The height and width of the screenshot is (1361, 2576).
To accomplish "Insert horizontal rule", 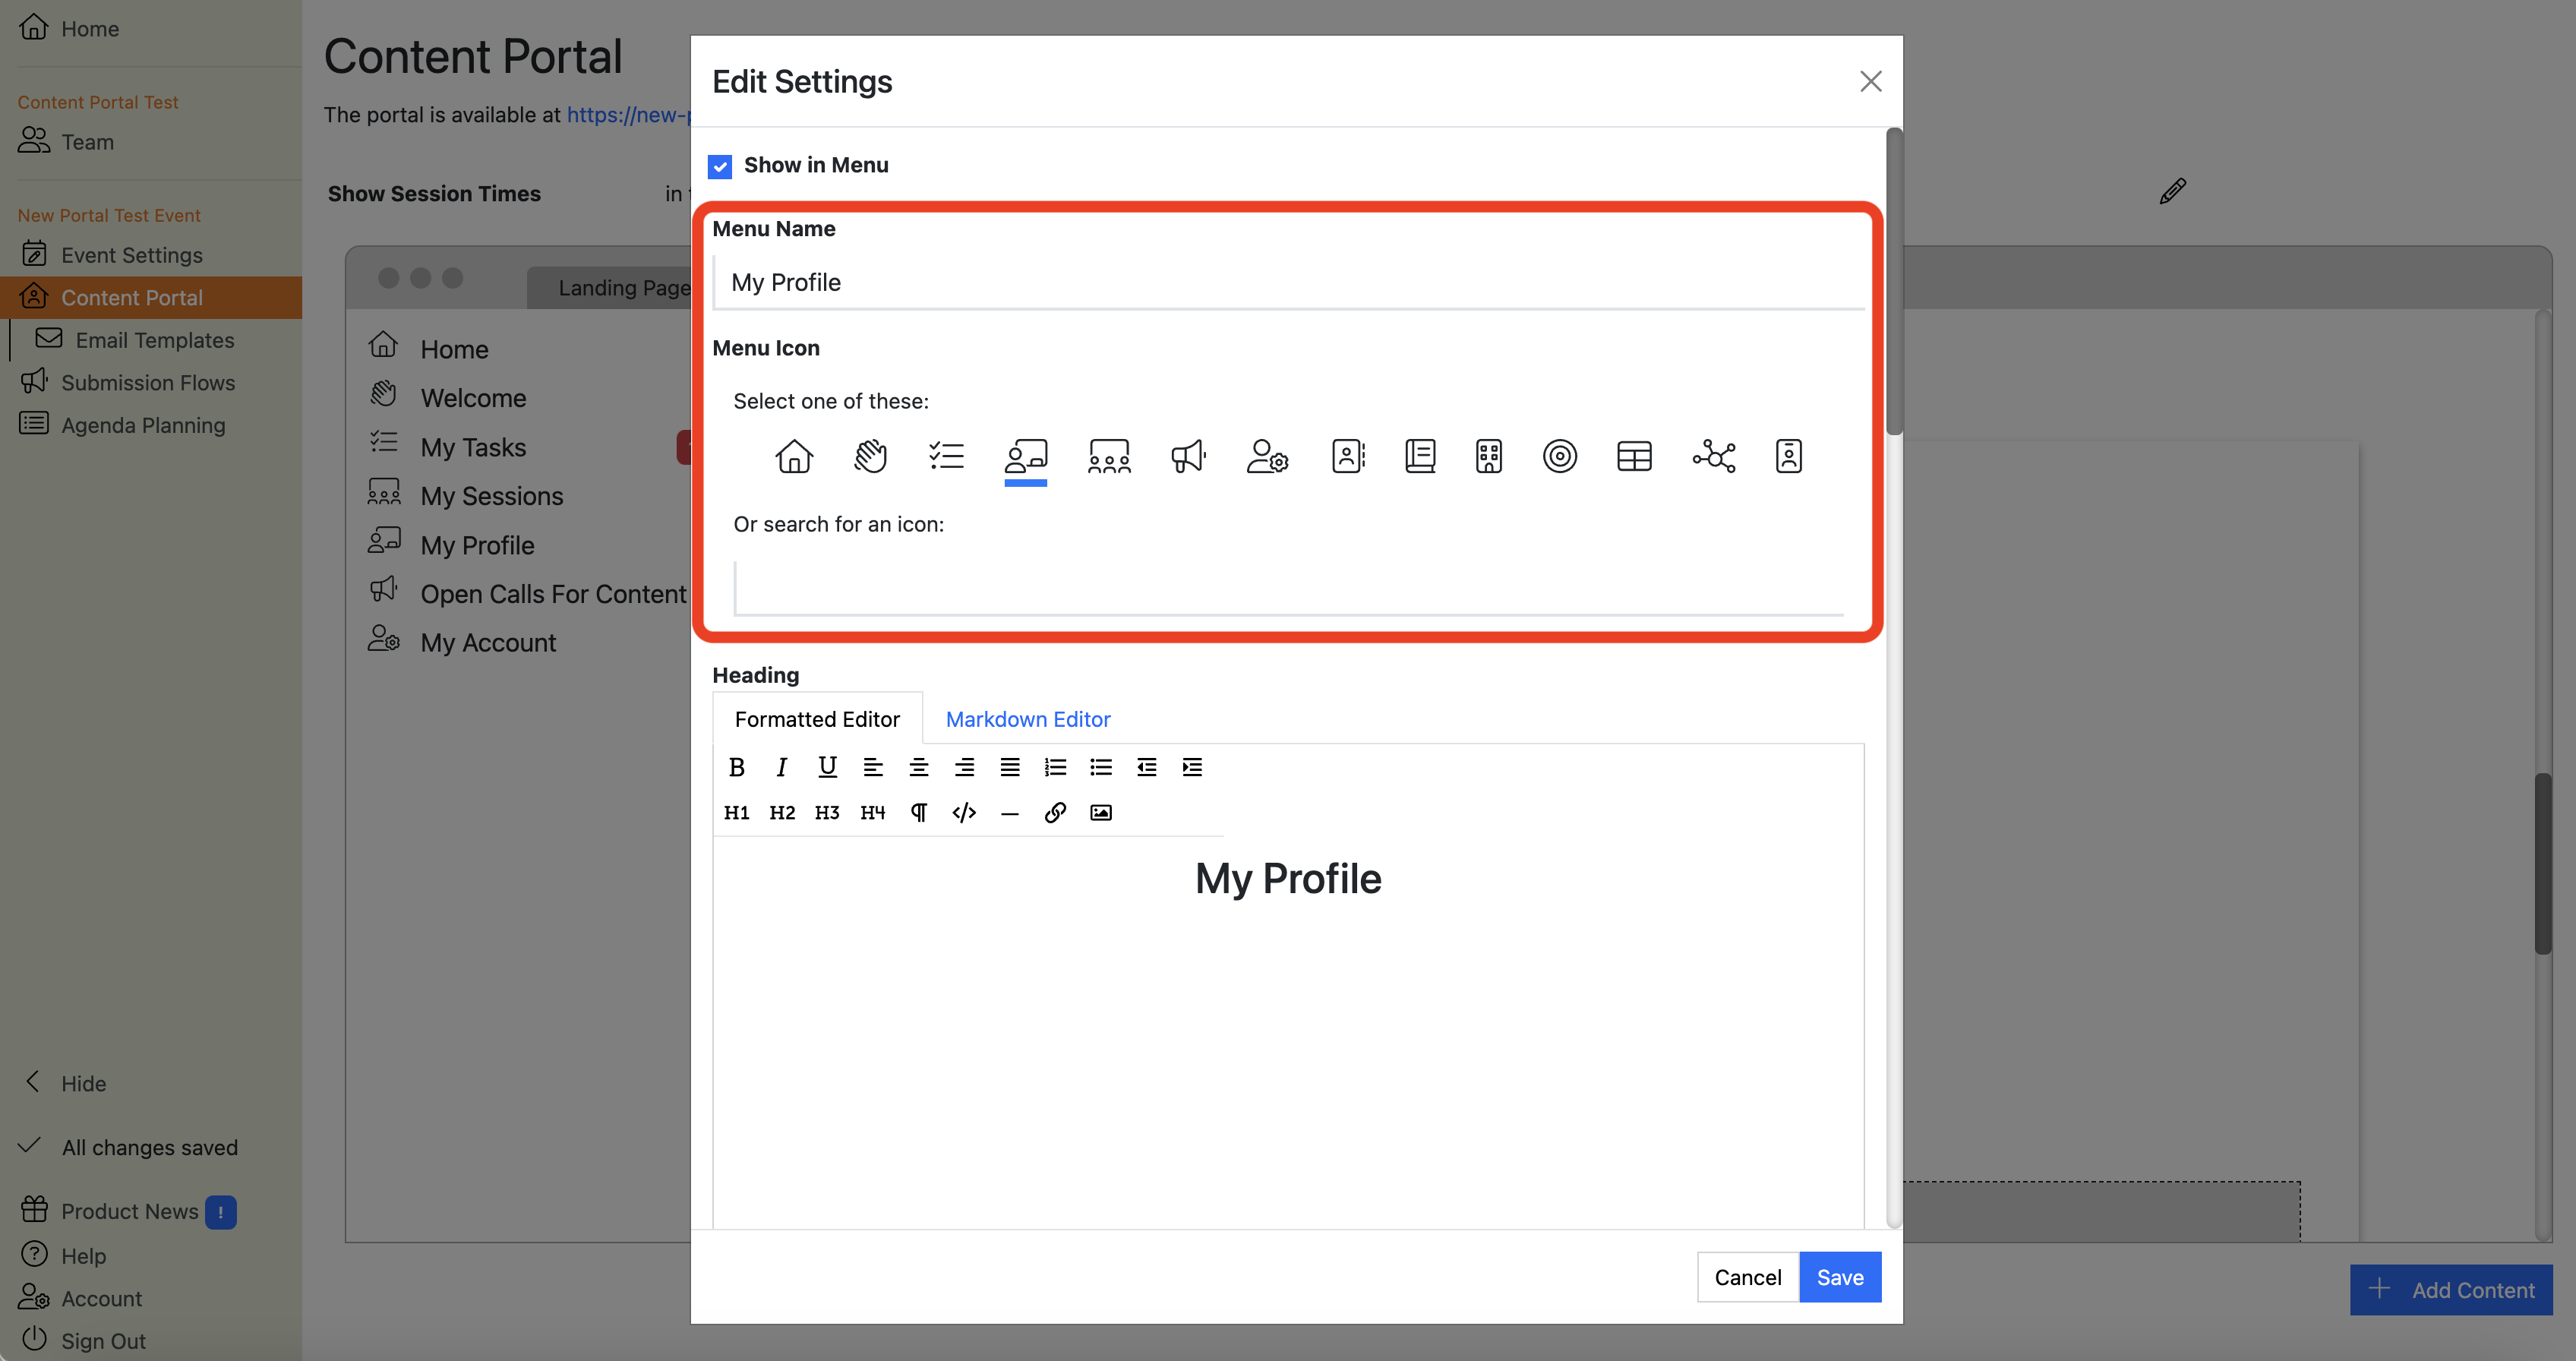I will 1010,813.
